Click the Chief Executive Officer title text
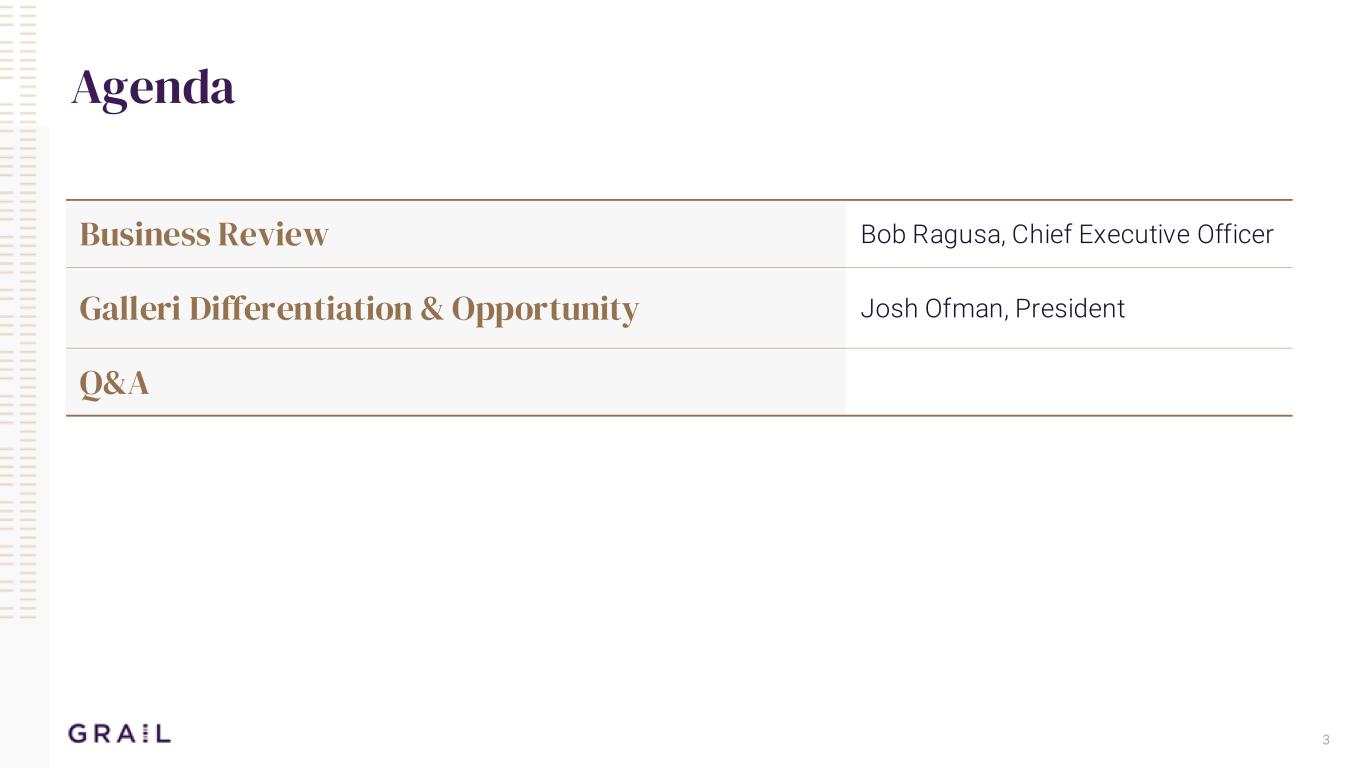 pyautogui.click(x=1142, y=235)
